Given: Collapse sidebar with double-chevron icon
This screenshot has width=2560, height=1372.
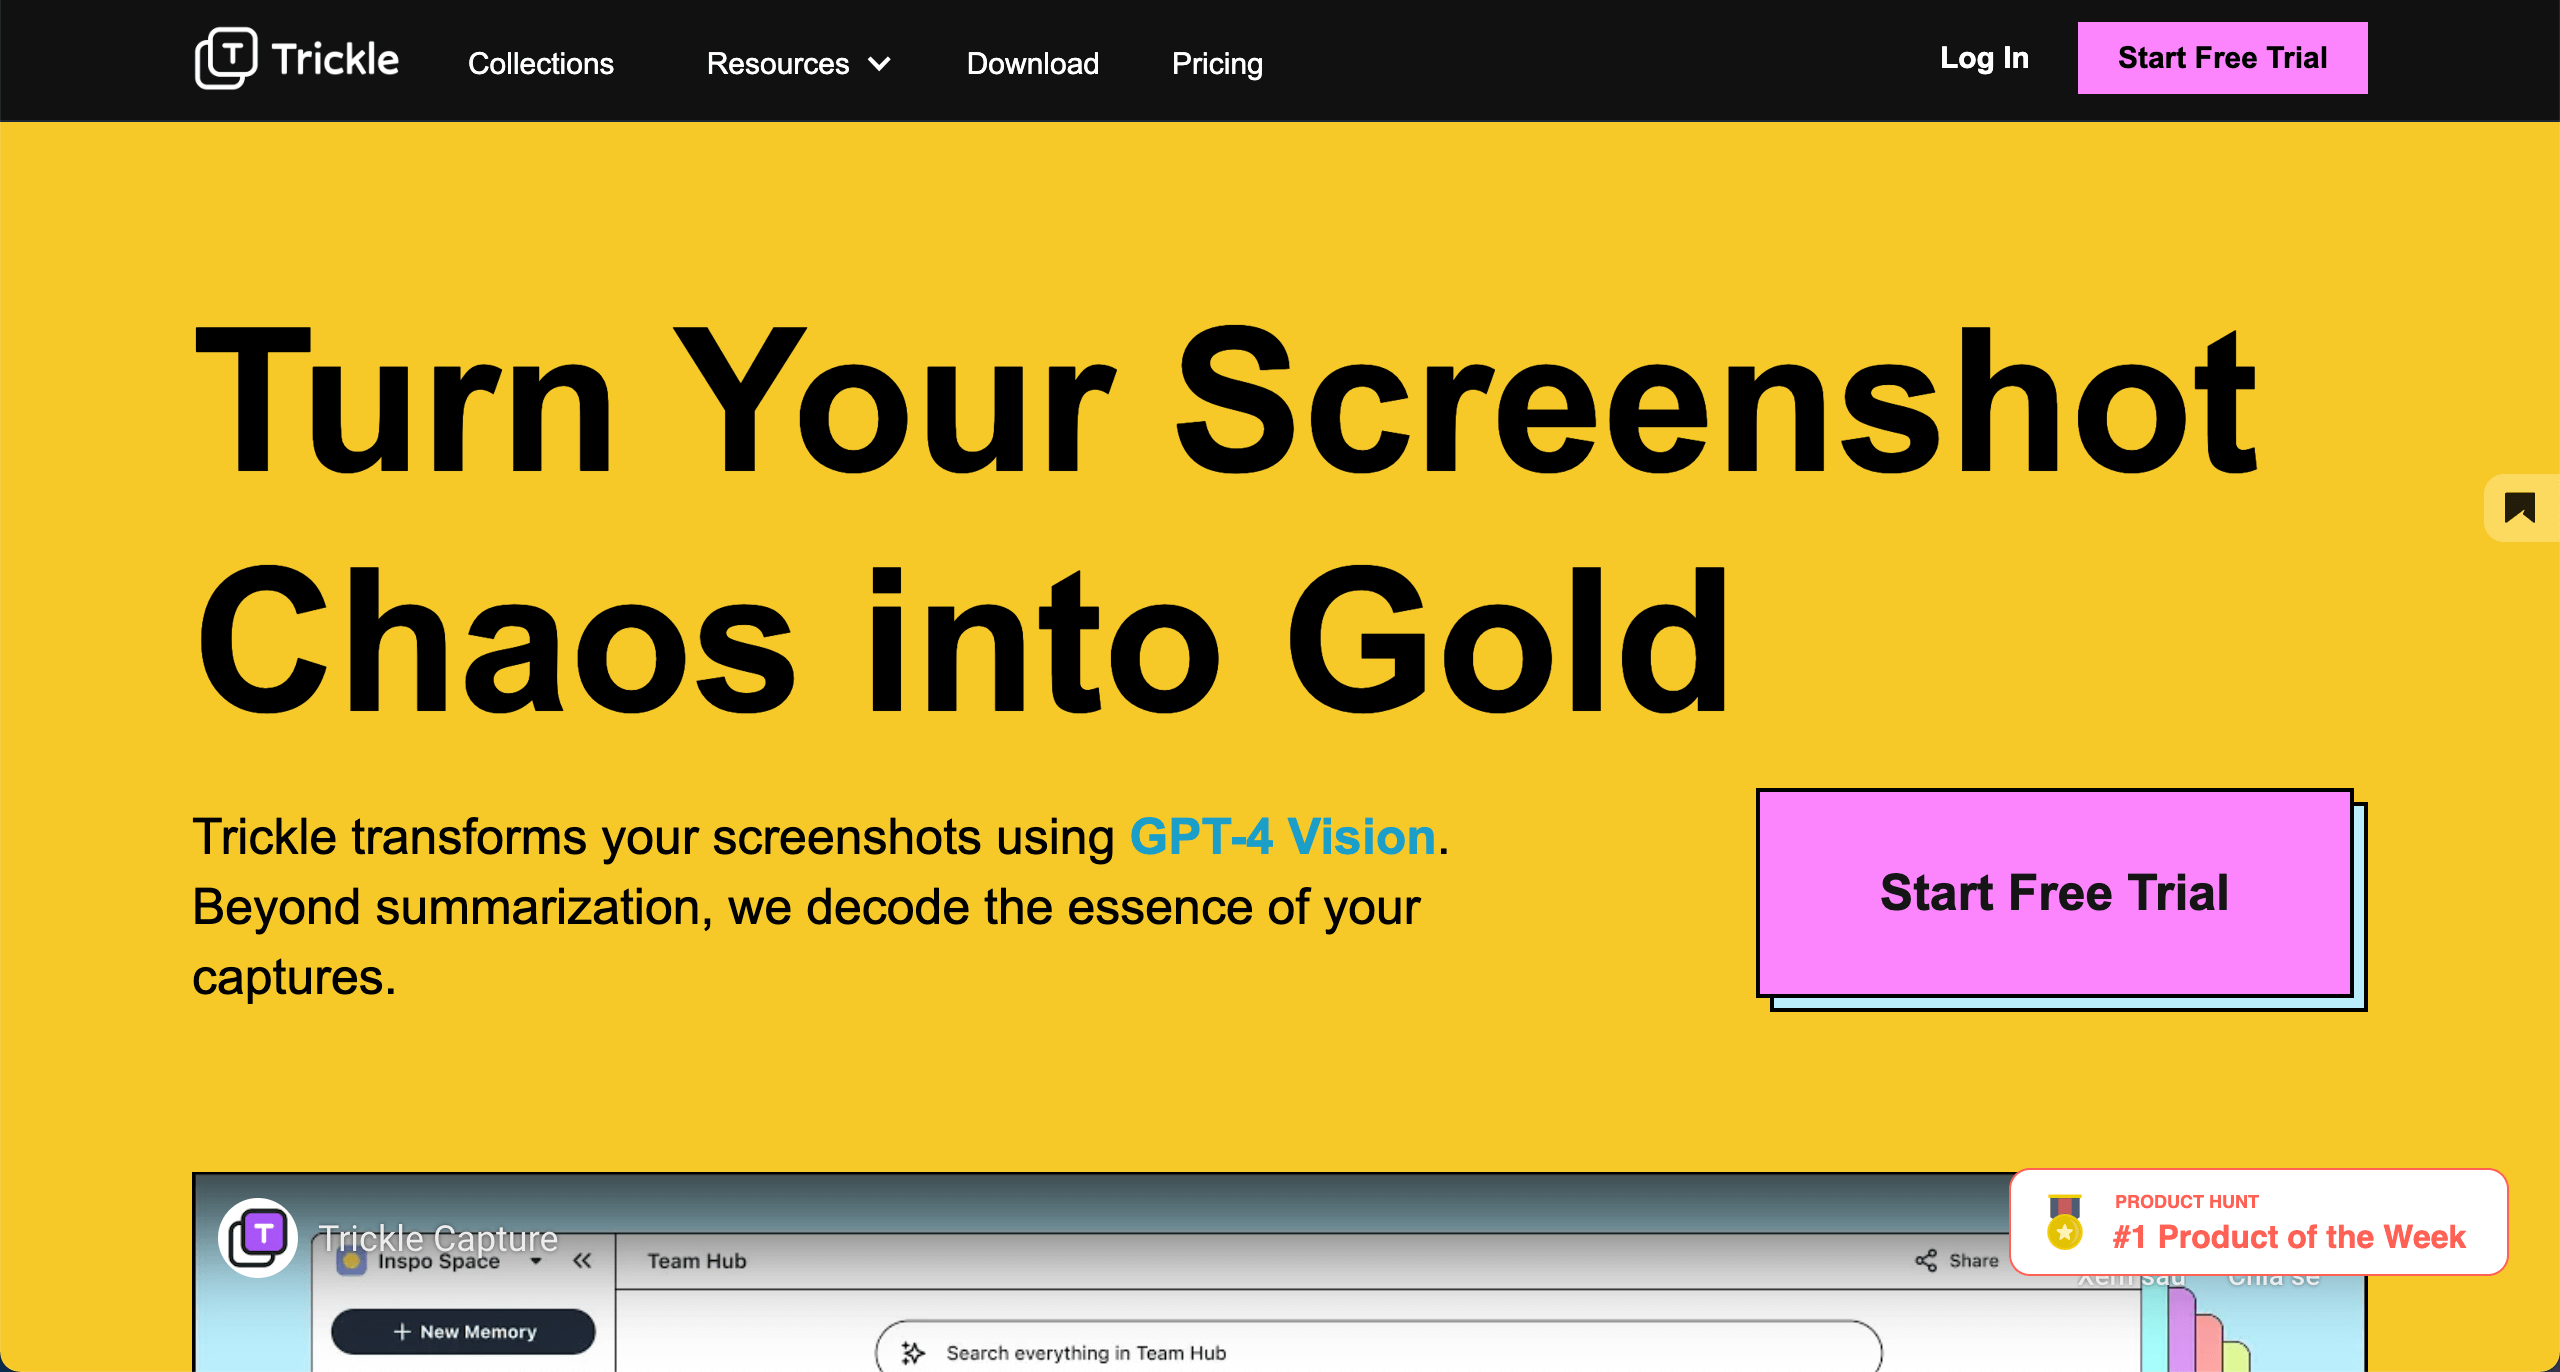Looking at the screenshot, I should tap(582, 1260).
